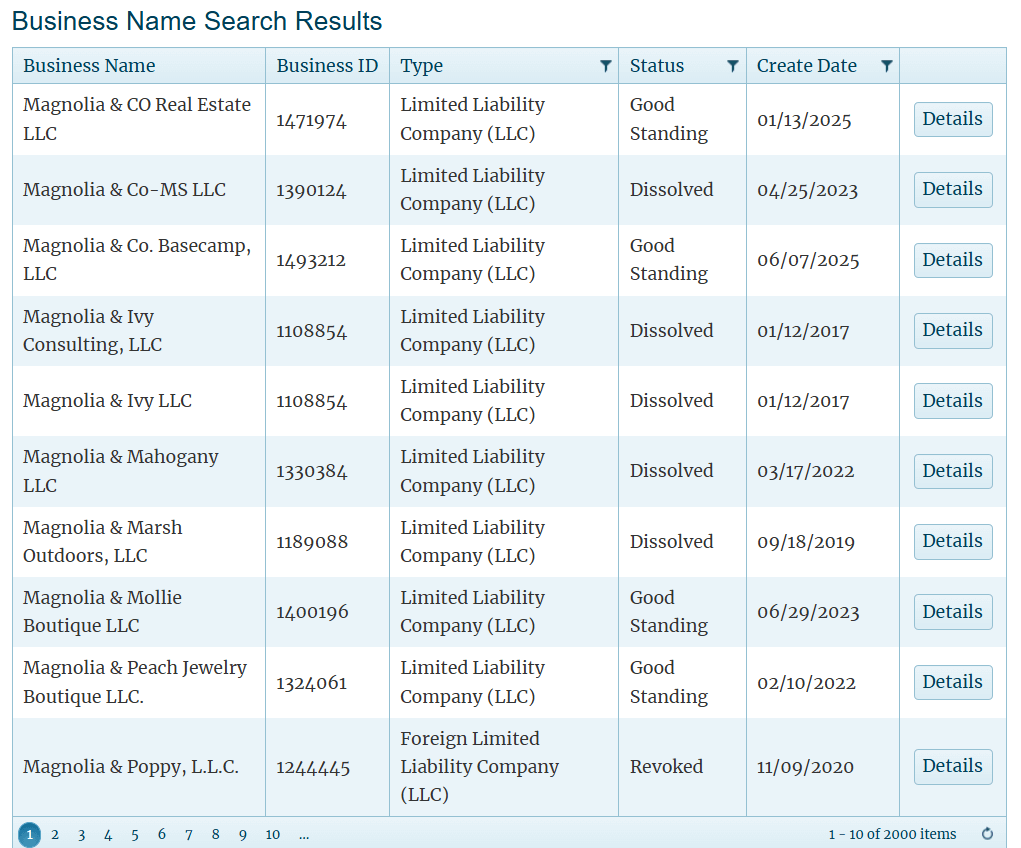Select the Magnolia & Co. Basecamp, LLC name

pyautogui.click(x=137, y=260)
